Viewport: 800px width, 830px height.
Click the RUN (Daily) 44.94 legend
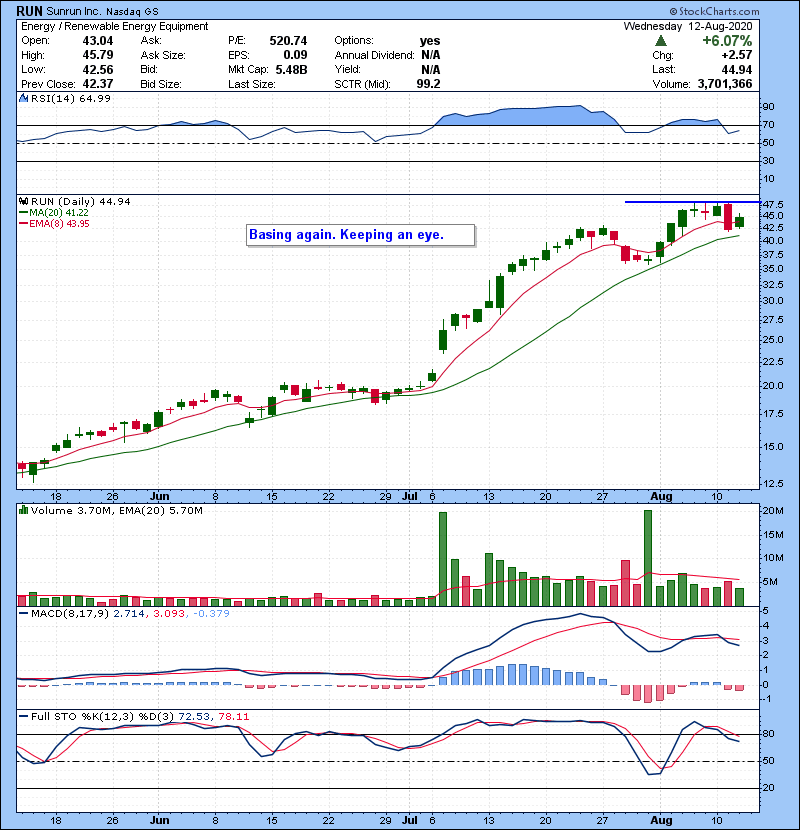pyautogui.click(x=80, y=202)
